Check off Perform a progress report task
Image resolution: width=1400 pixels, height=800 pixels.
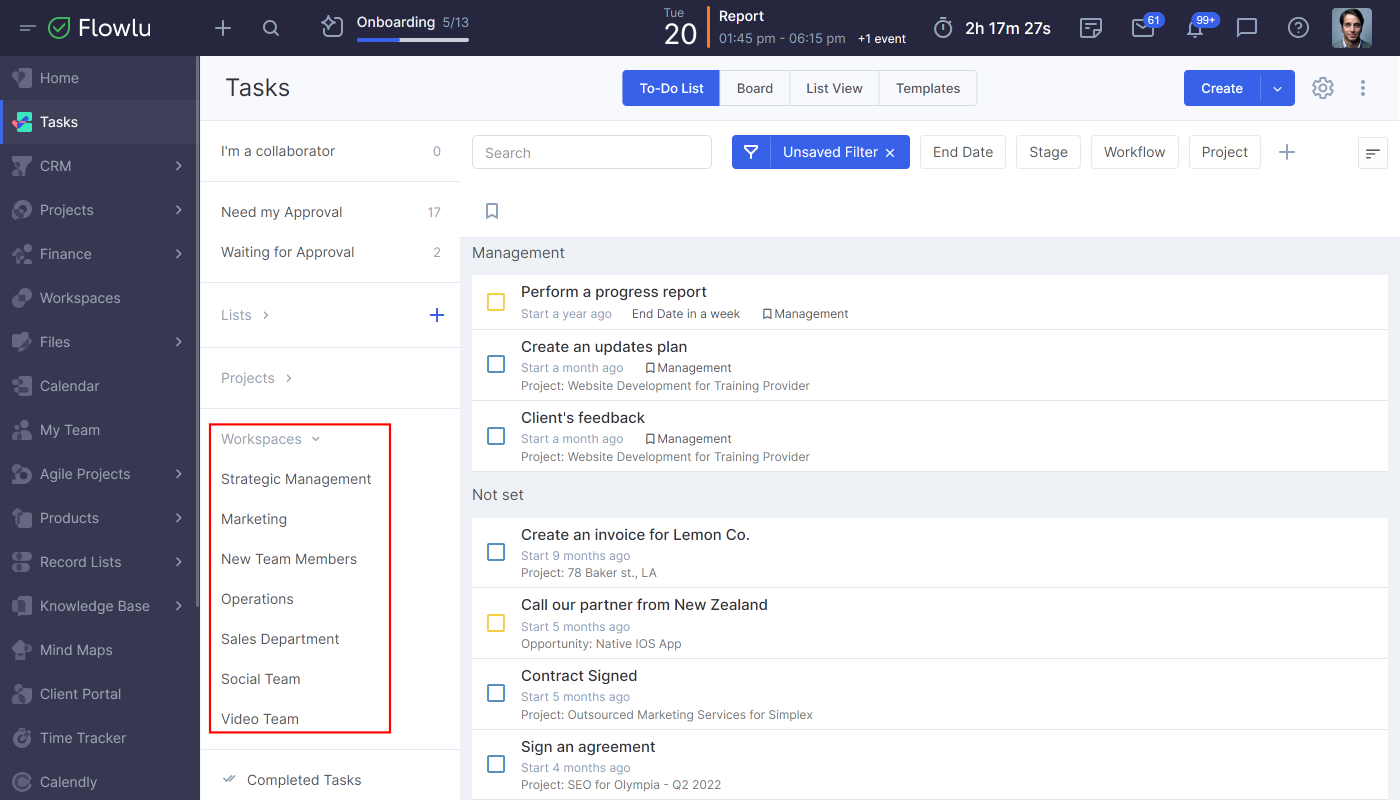[496, 302]
